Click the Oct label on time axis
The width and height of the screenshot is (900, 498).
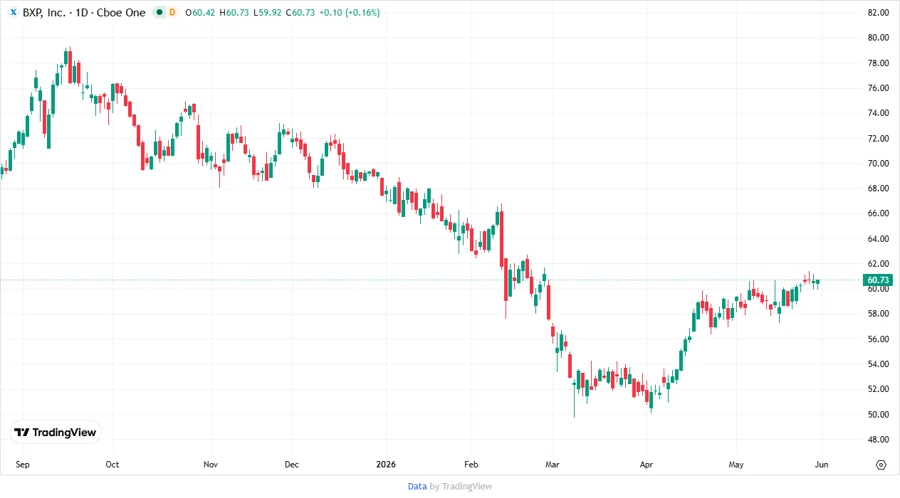[112, 464]
